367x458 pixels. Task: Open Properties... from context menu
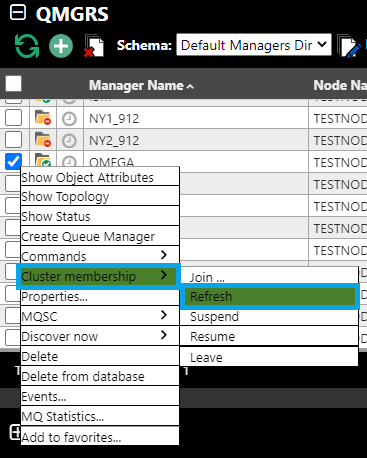pyautogui.click(x=100, y=297)
